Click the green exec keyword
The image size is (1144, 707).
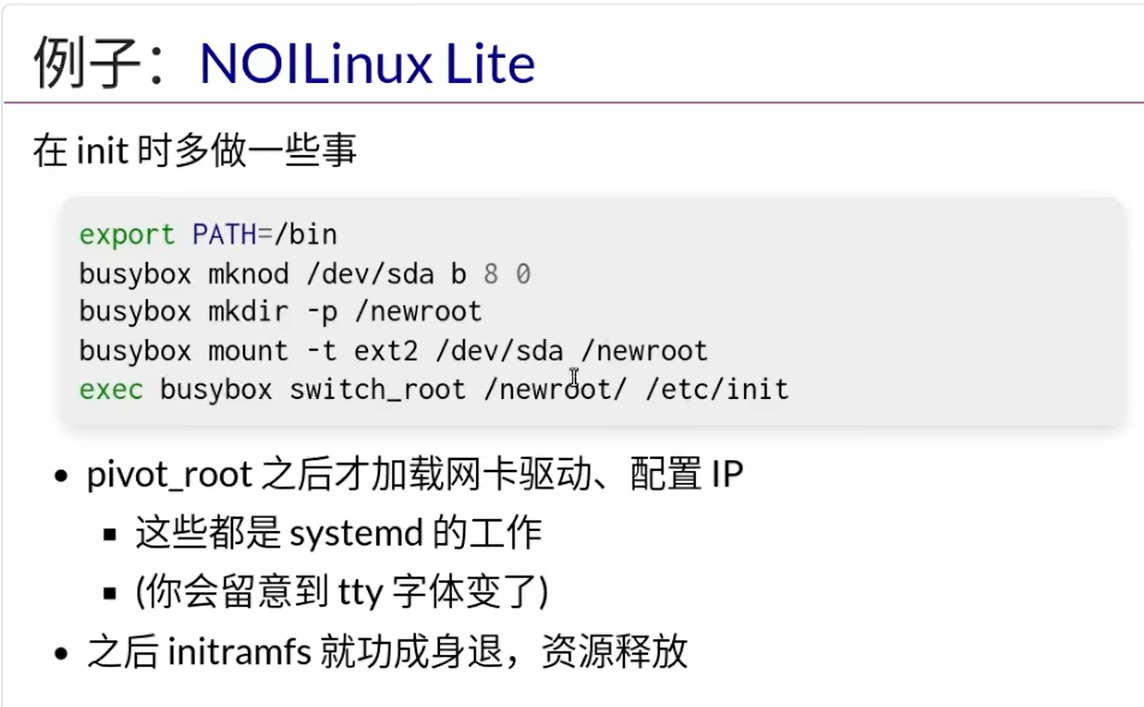[x=110, y=389]
